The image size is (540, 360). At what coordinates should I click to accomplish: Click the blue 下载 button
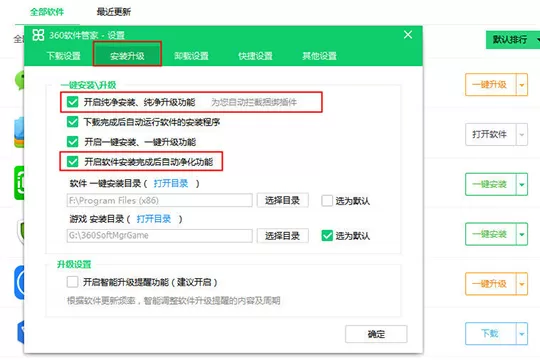(x=490, y=333)
